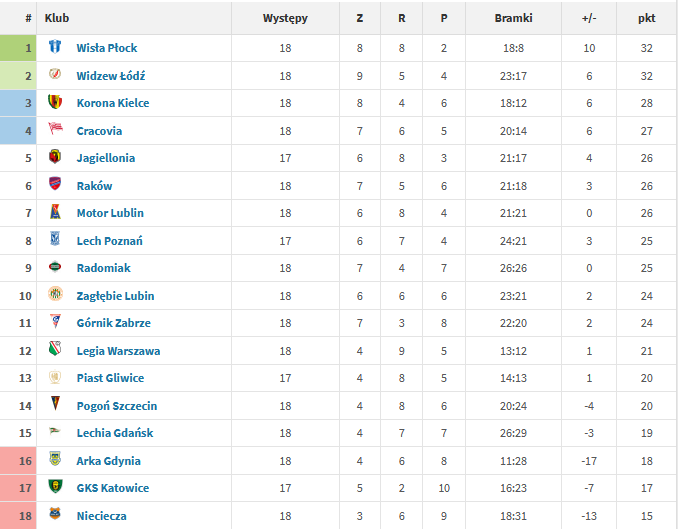Select the Cracovia club logo
Image resolution: width=678 pixels, height=529 pixels.
tap(55, 130)
